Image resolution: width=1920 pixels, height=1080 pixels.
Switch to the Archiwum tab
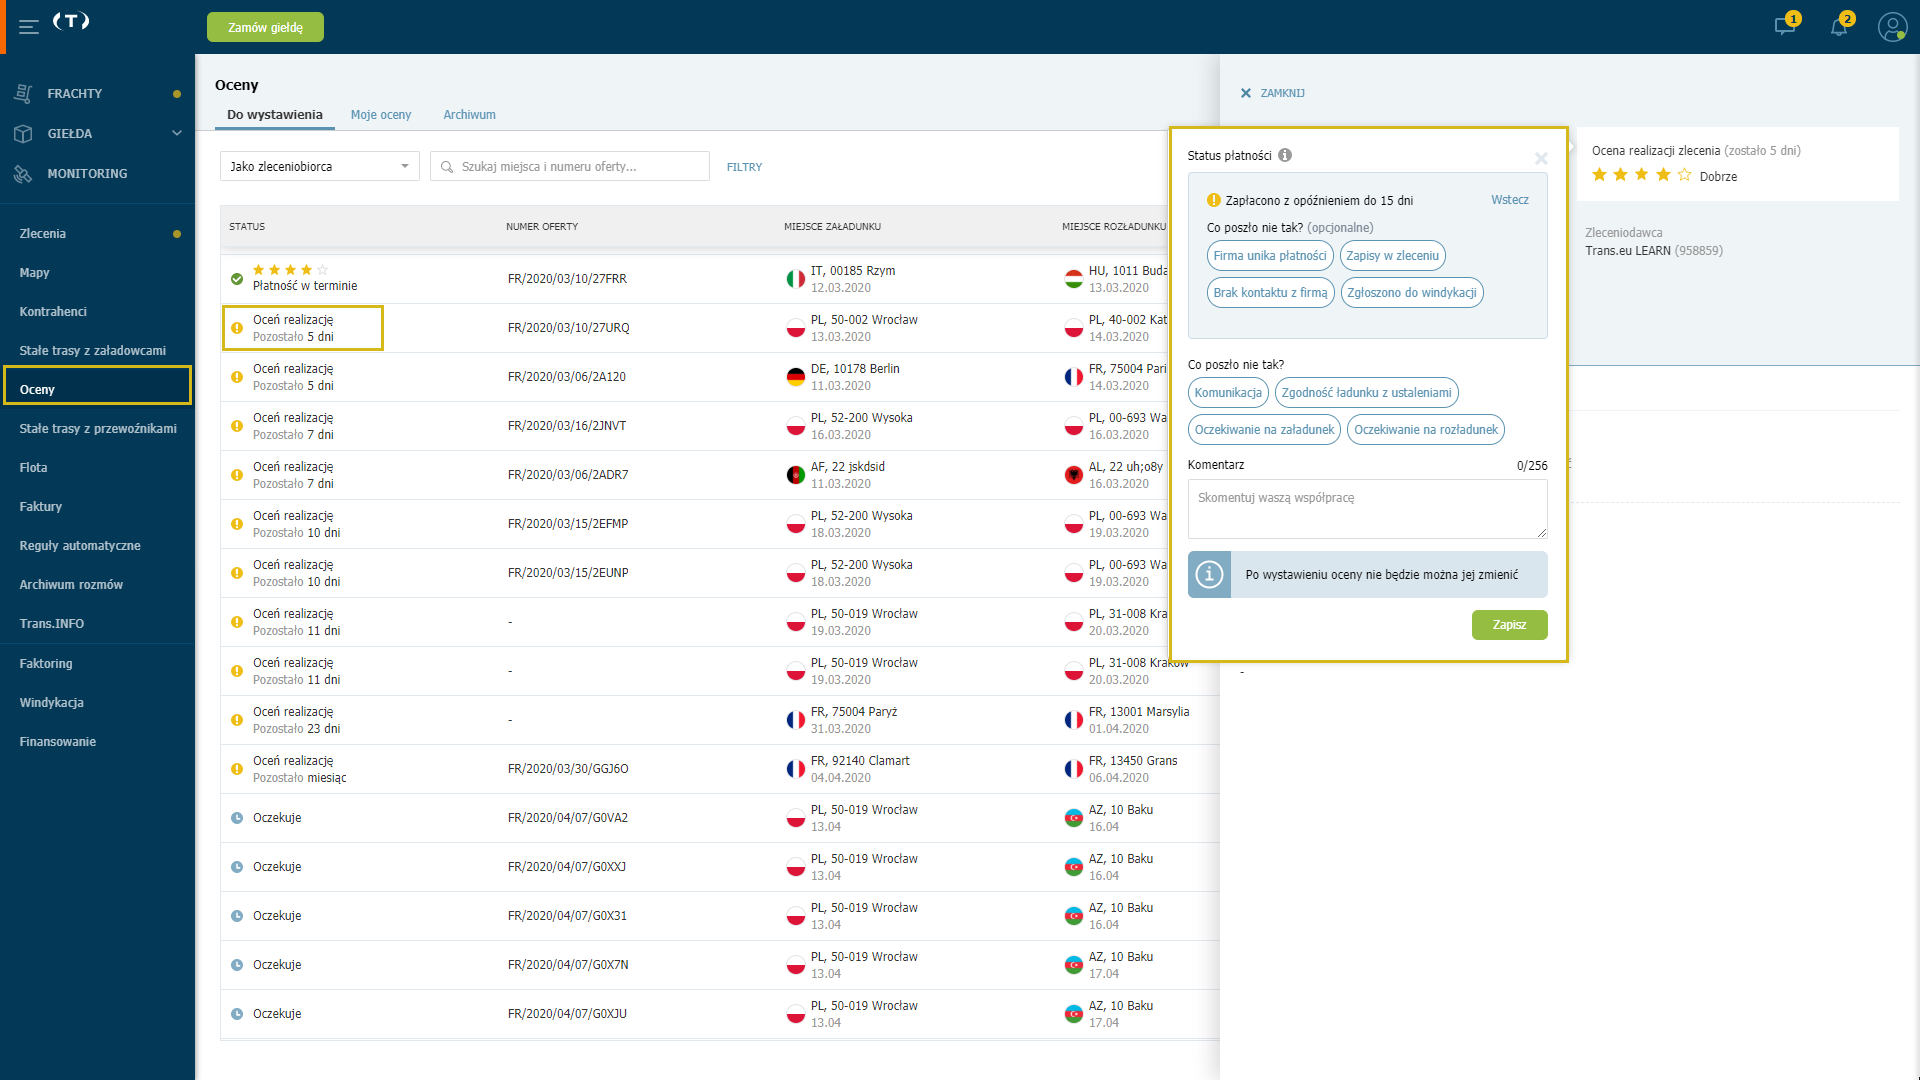470,115
